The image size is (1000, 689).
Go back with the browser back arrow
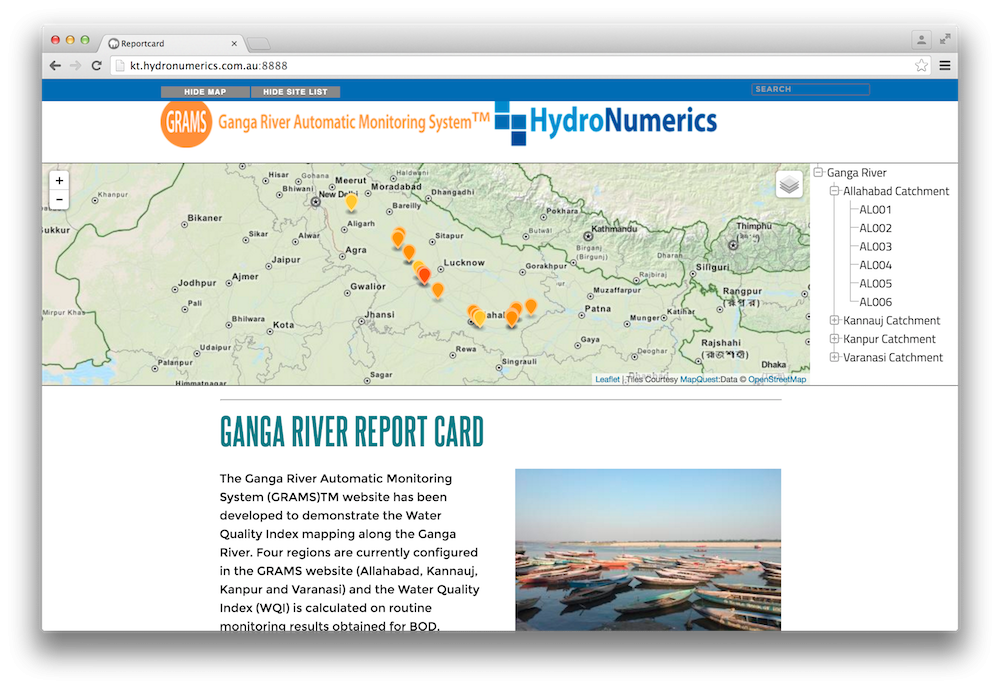(x=55, y=66)
